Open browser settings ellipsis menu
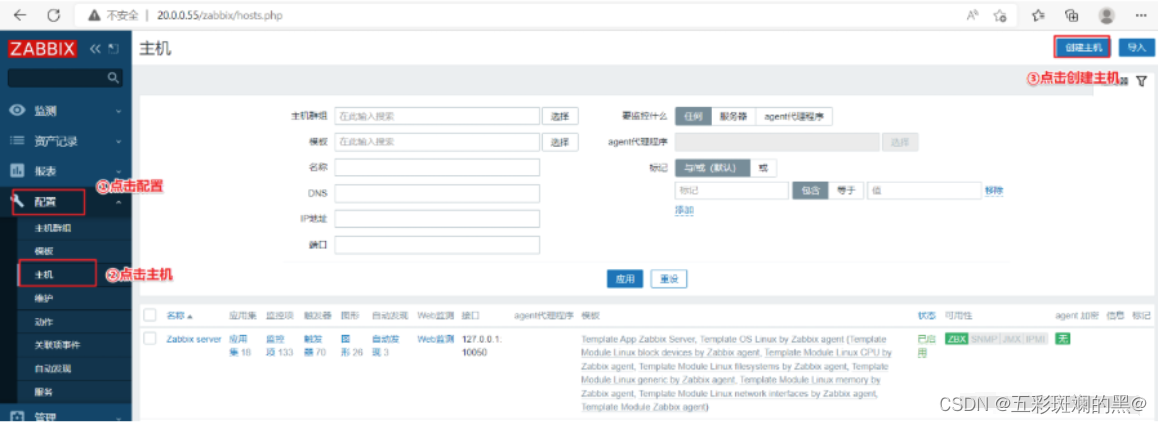The image size is (1162, 424). (x=1141, y=15)
